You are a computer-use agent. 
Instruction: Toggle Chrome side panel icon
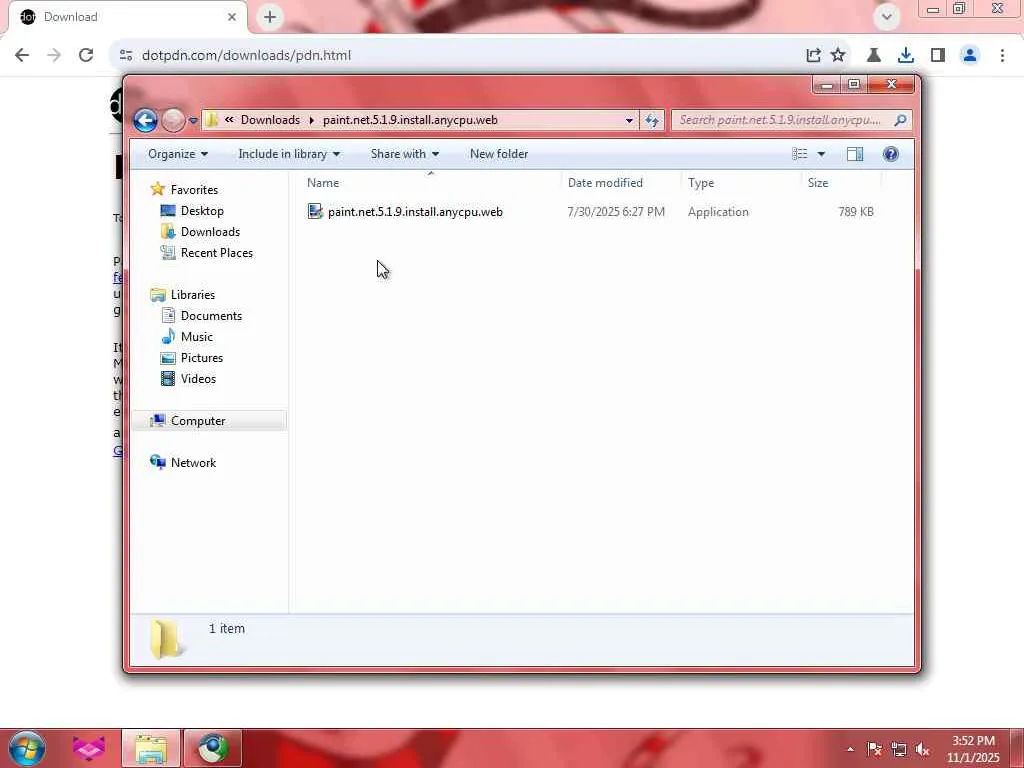click(x=938, y=55)
